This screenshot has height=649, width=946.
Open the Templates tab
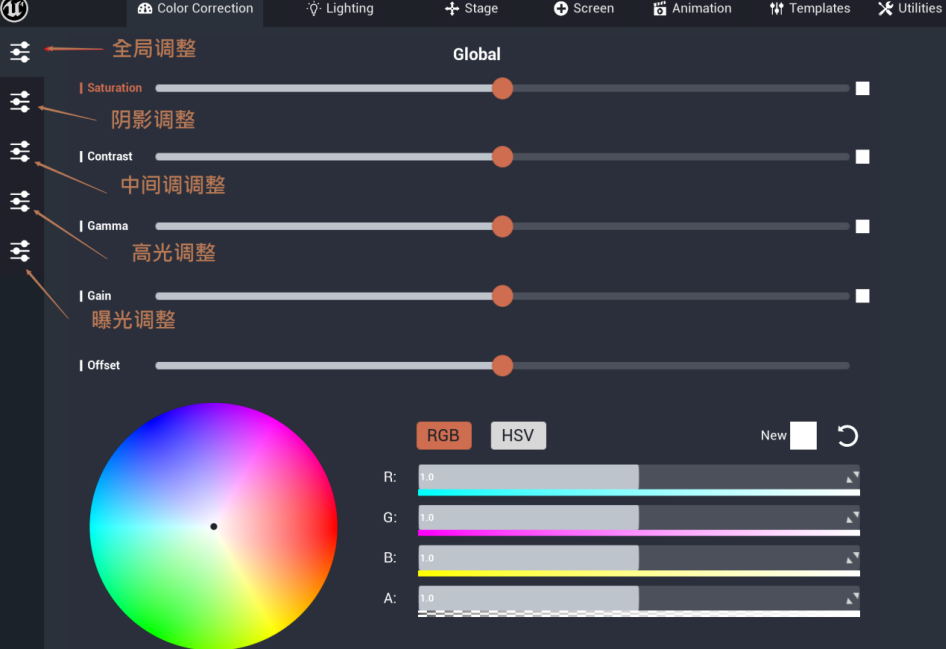click(809, 9)
